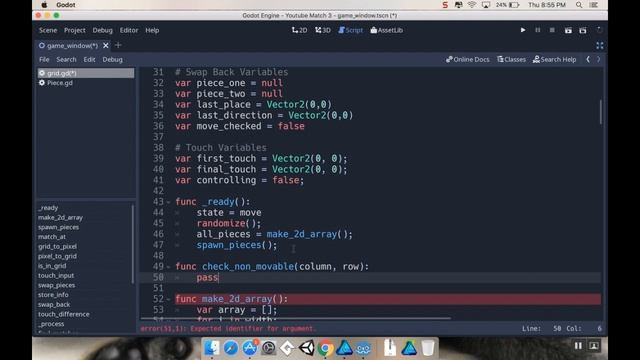The height and width of the screenshot is (360, 640).
Task: Jump to swap_back in the method list
Action: pos(54,304)
